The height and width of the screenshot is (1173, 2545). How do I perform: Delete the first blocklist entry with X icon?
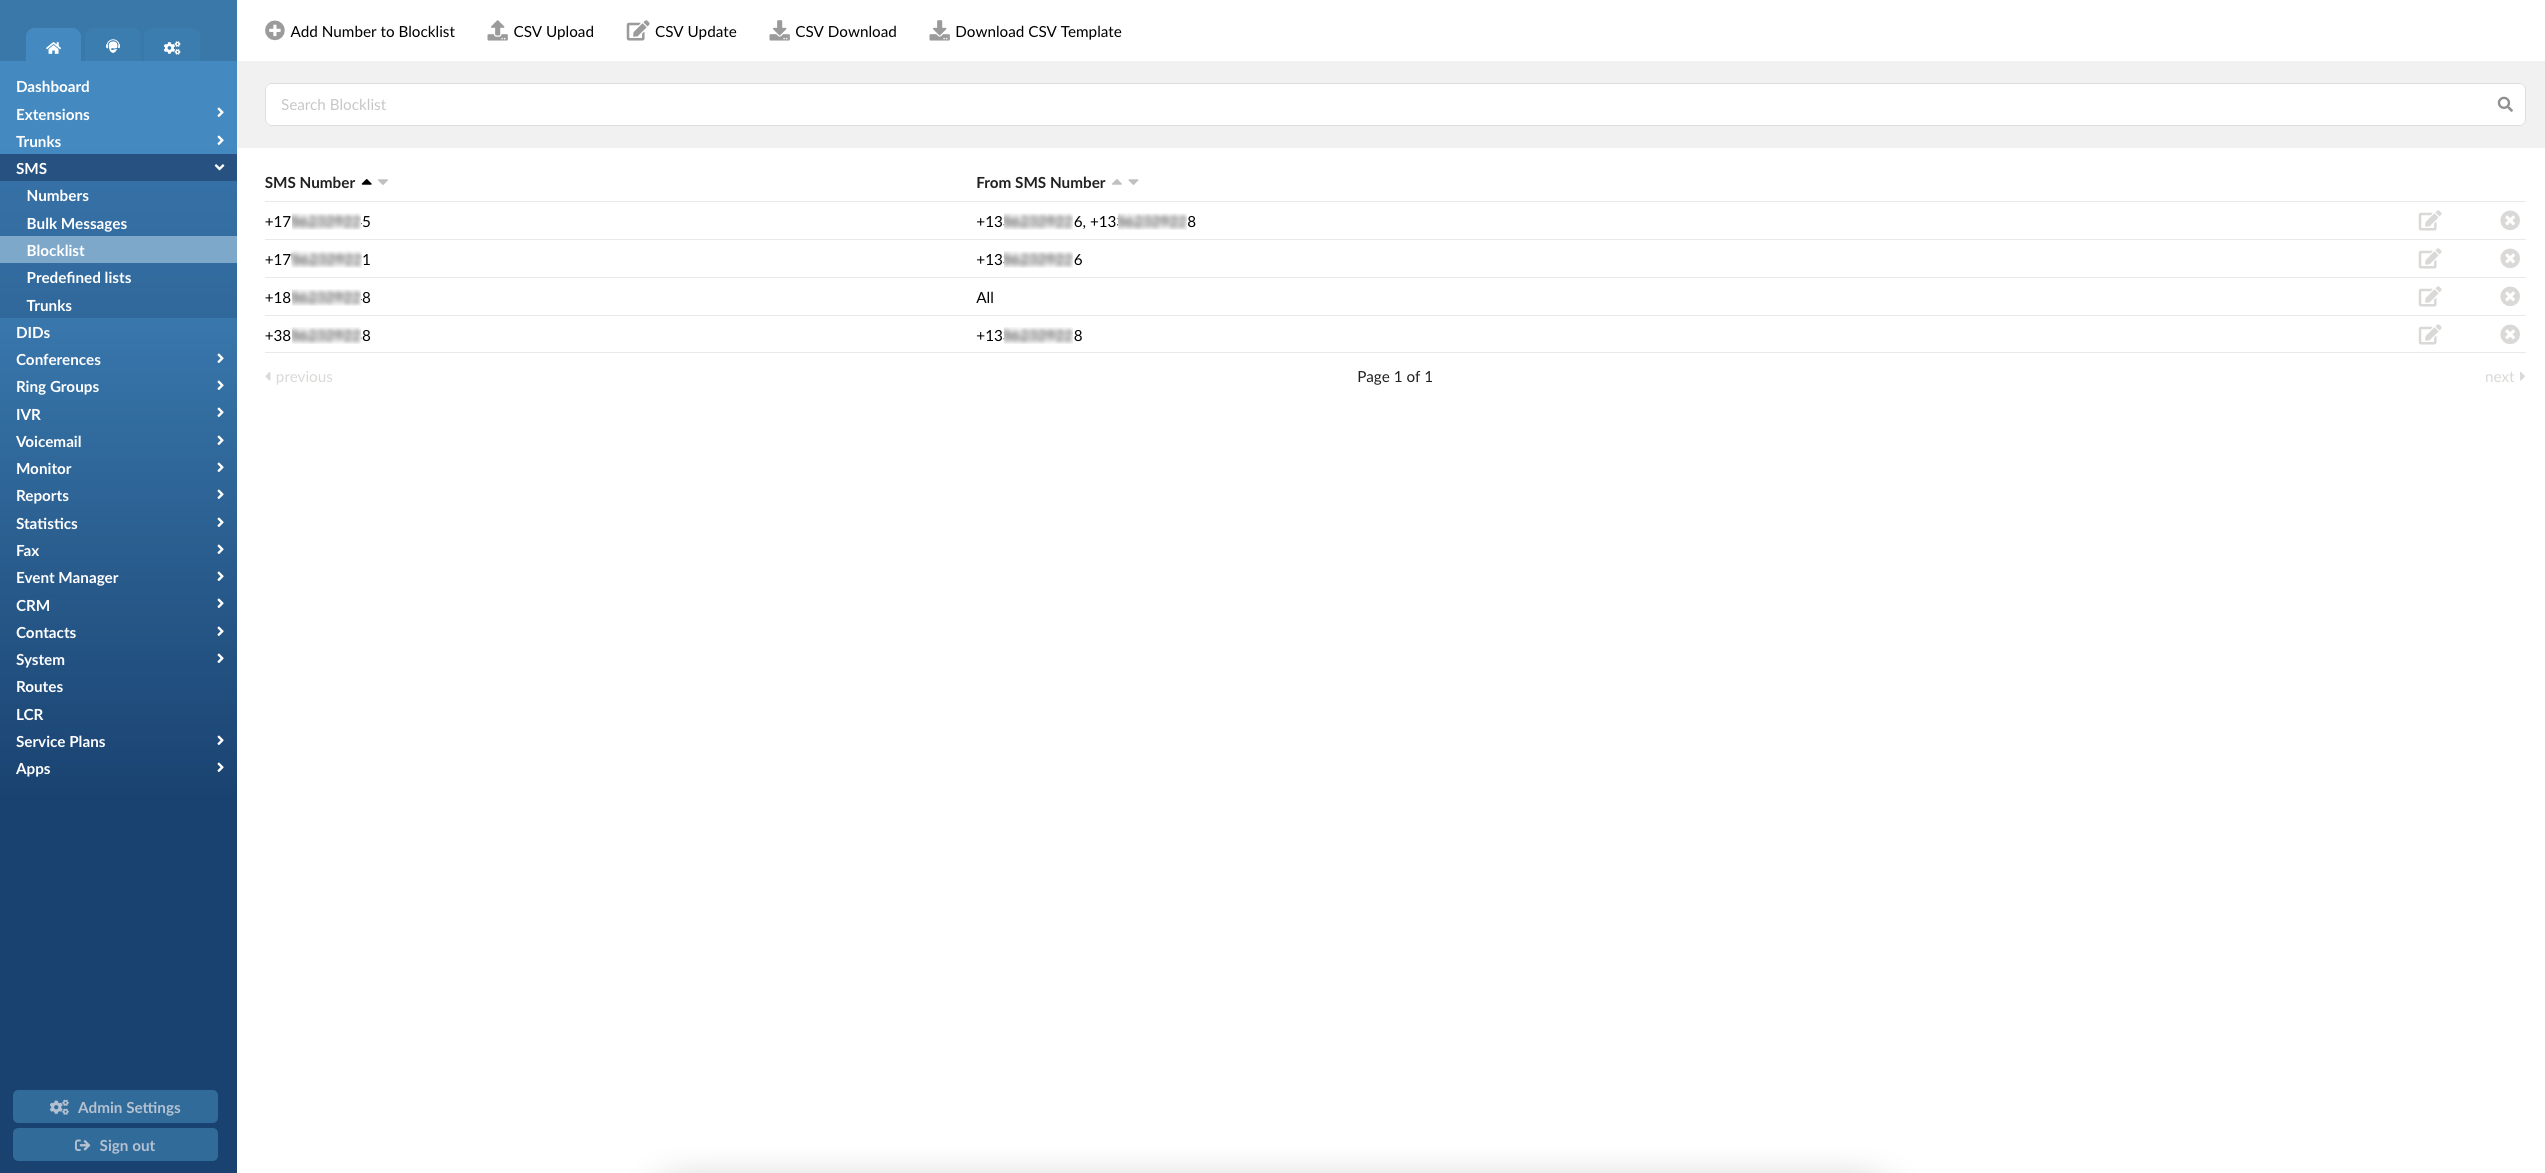(x=2510, y=220)
